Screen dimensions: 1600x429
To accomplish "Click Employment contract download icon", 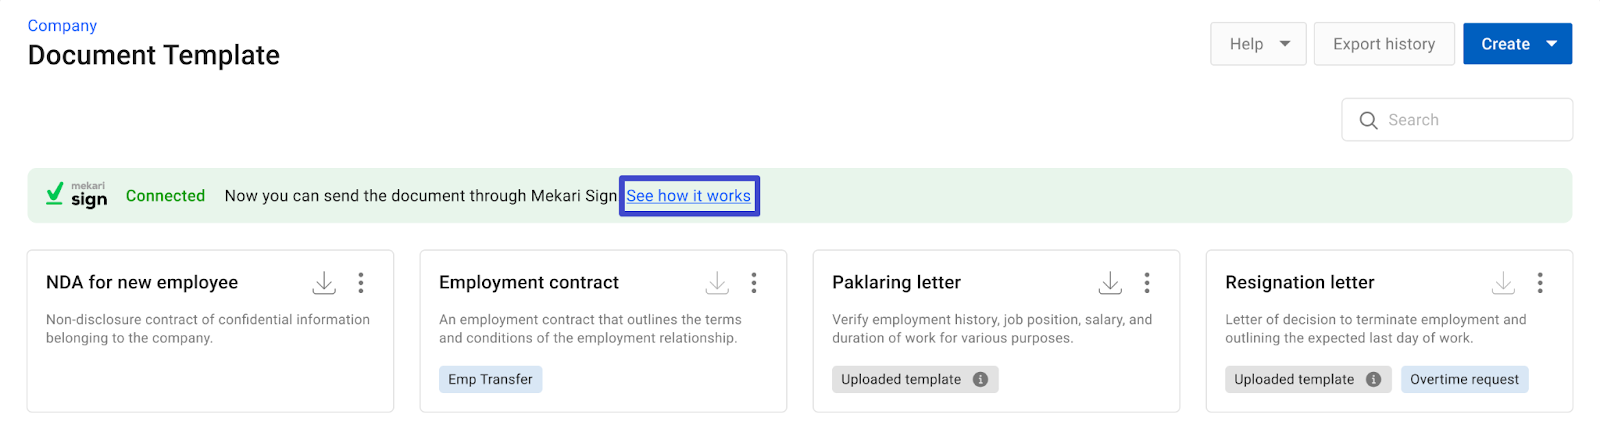I will 717,283.
